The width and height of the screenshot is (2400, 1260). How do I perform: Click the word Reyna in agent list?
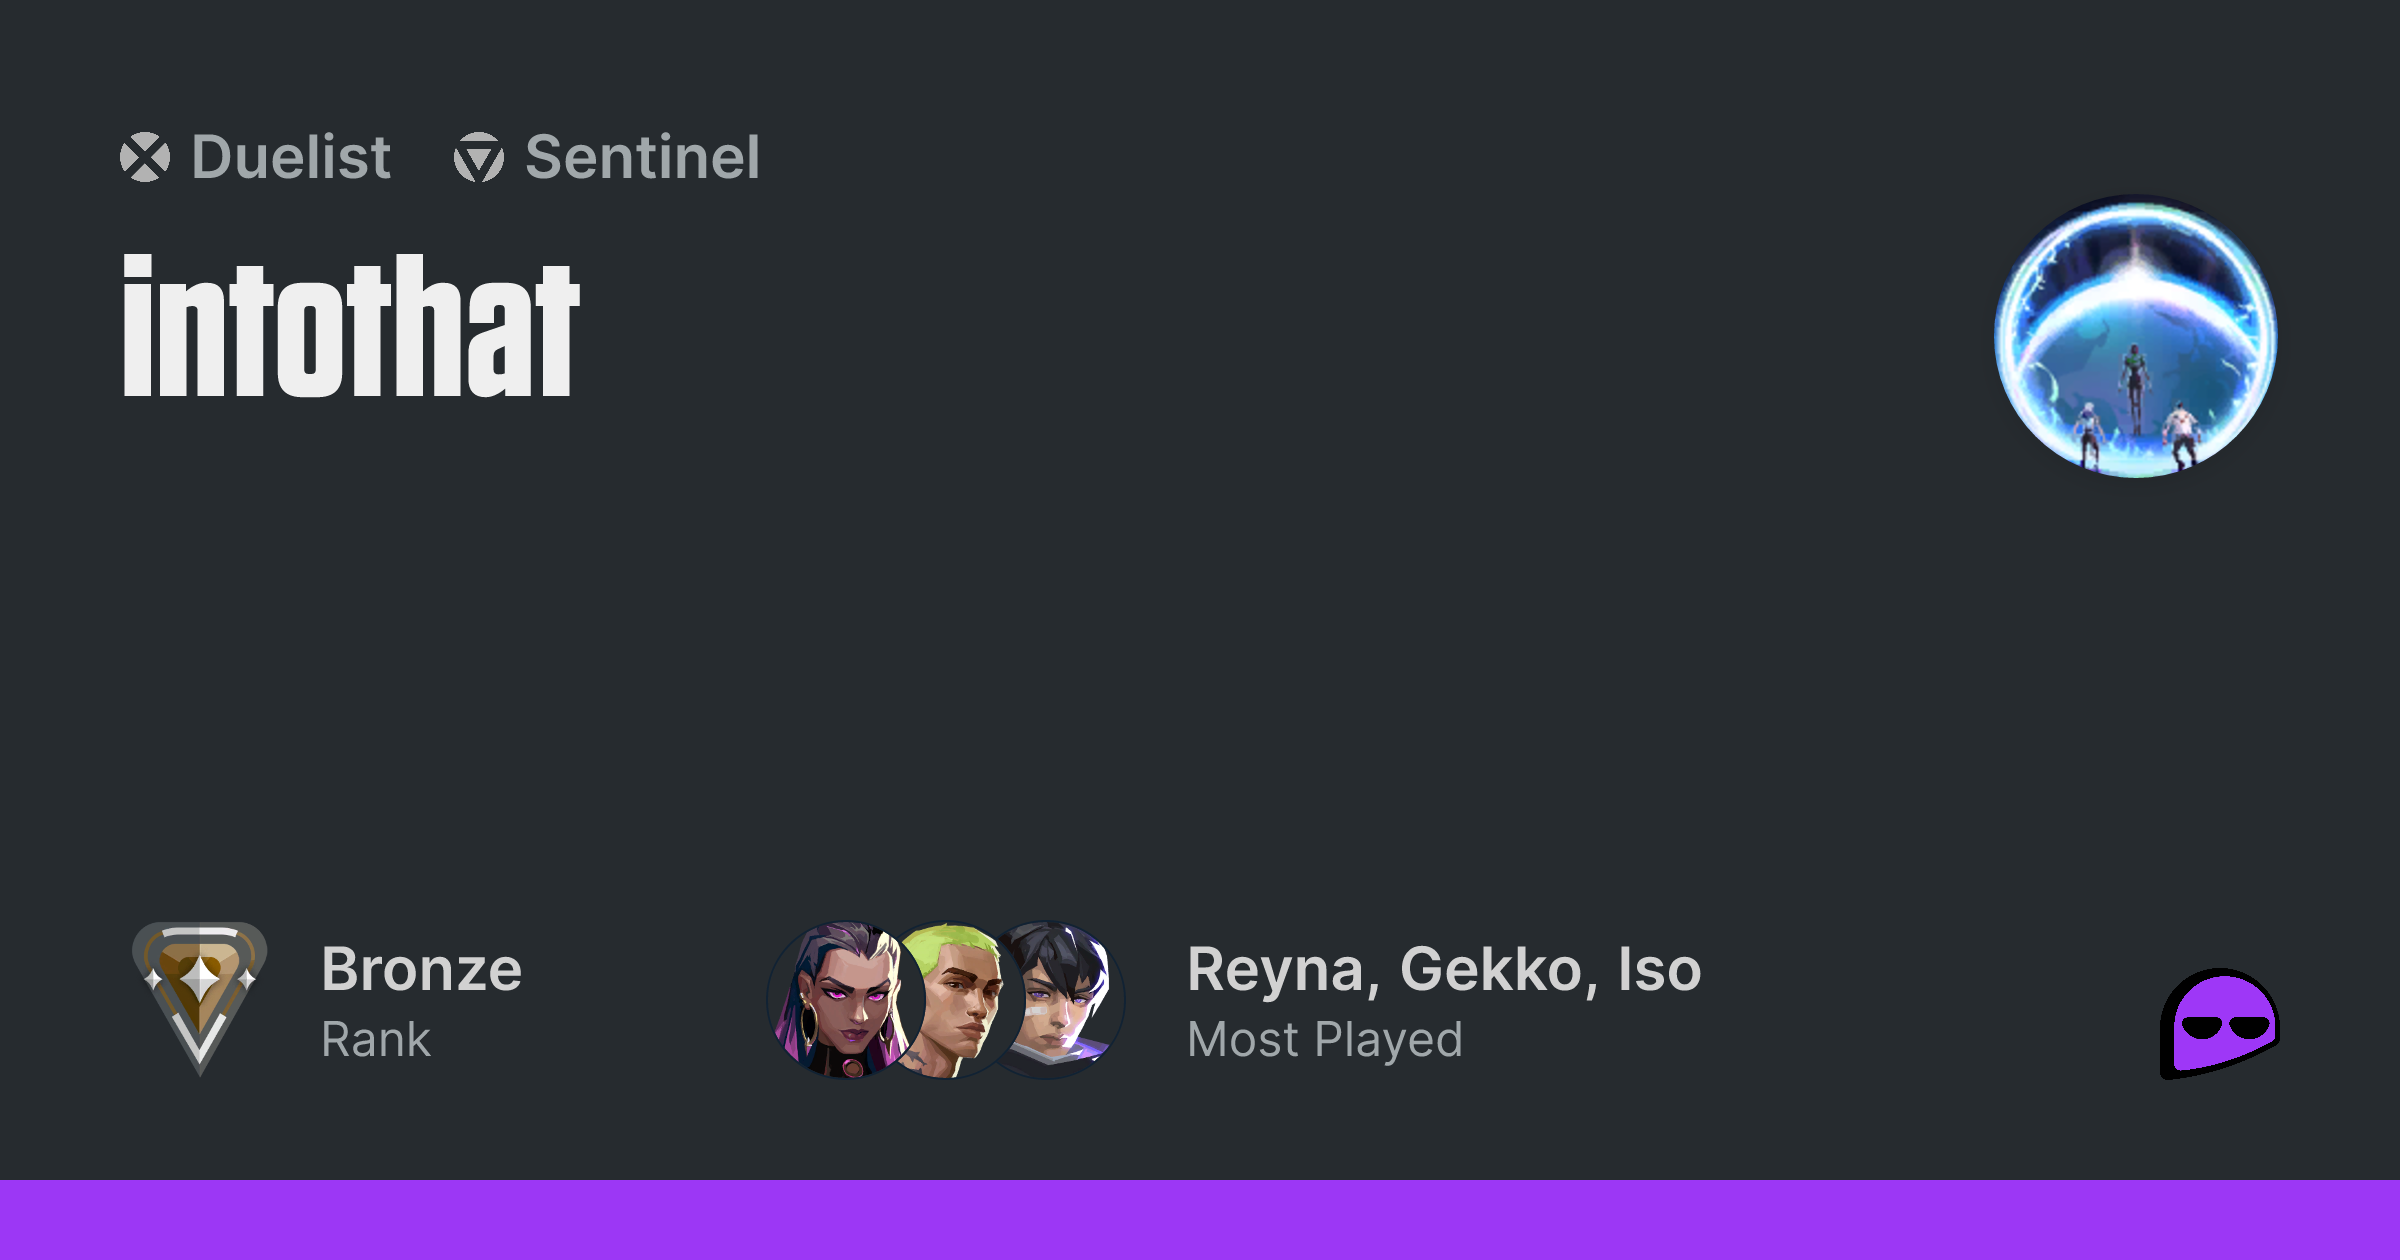coord(1276,969)
